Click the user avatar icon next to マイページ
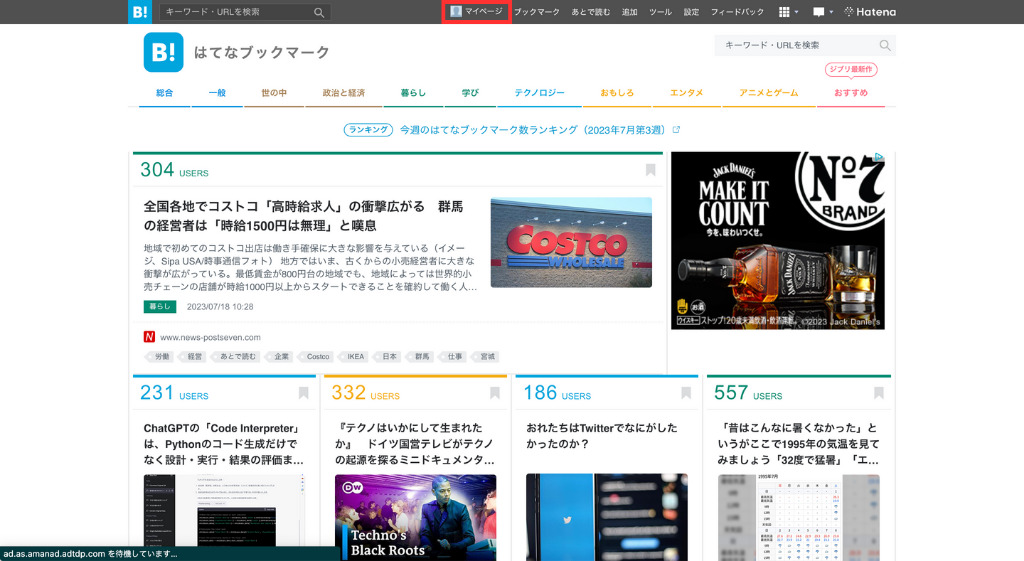This screenshot has width=1024, height=561. click(456, 11)
